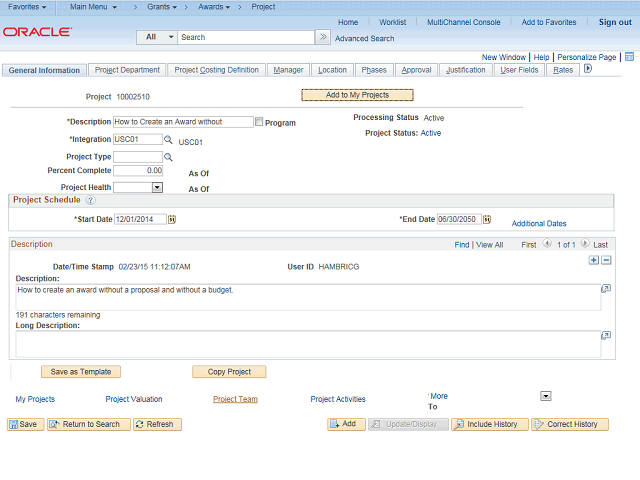The height and width of the screenshot is (480, 640).
Task: Add a new description row with plus icon
Action: tap(594, 260)
